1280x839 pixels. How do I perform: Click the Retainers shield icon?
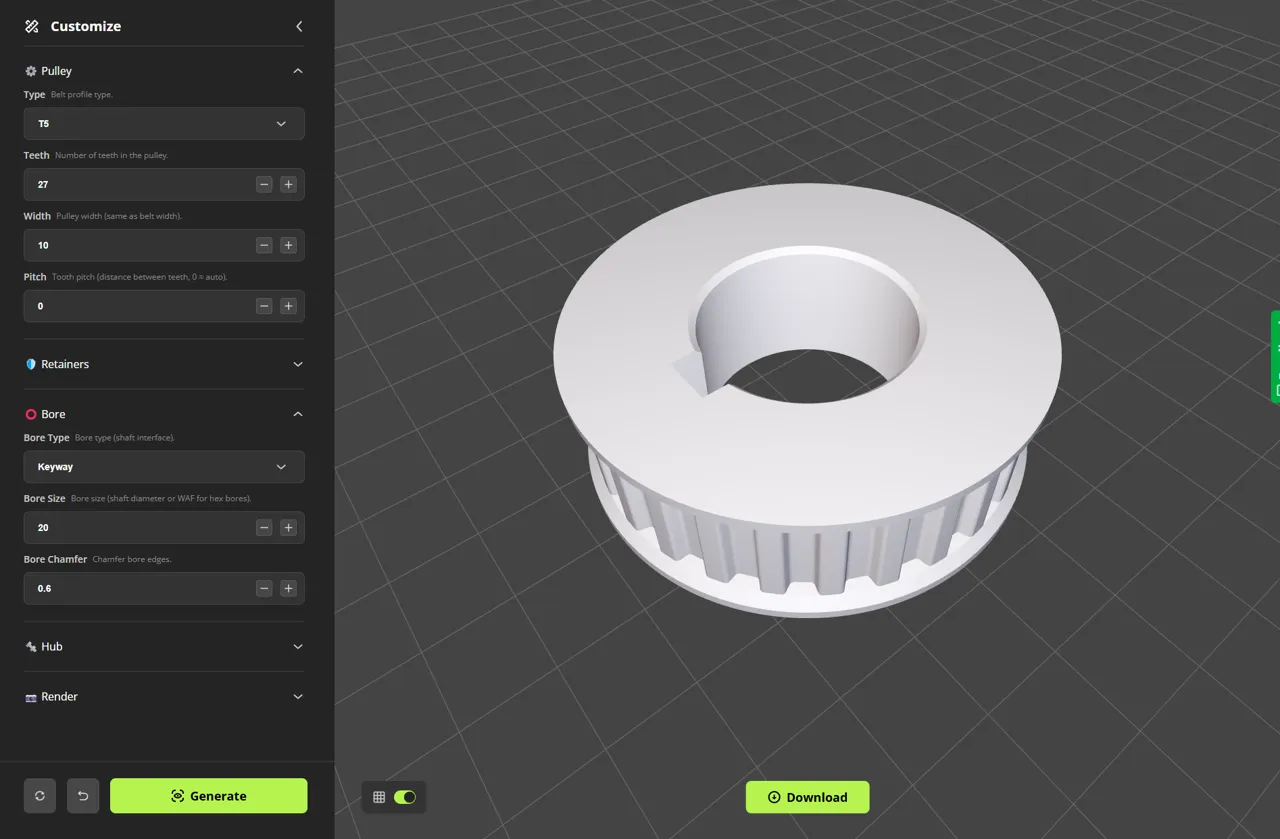[x=31, y=364]
